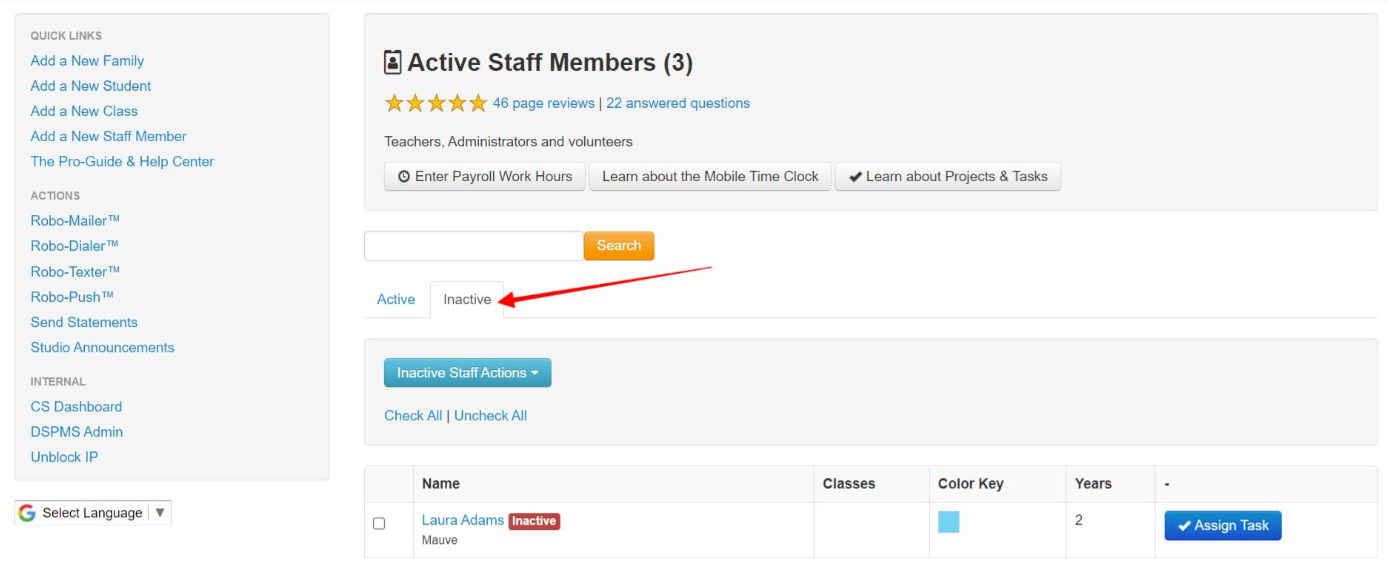Open the 46 page reviews link

[544, 103]
